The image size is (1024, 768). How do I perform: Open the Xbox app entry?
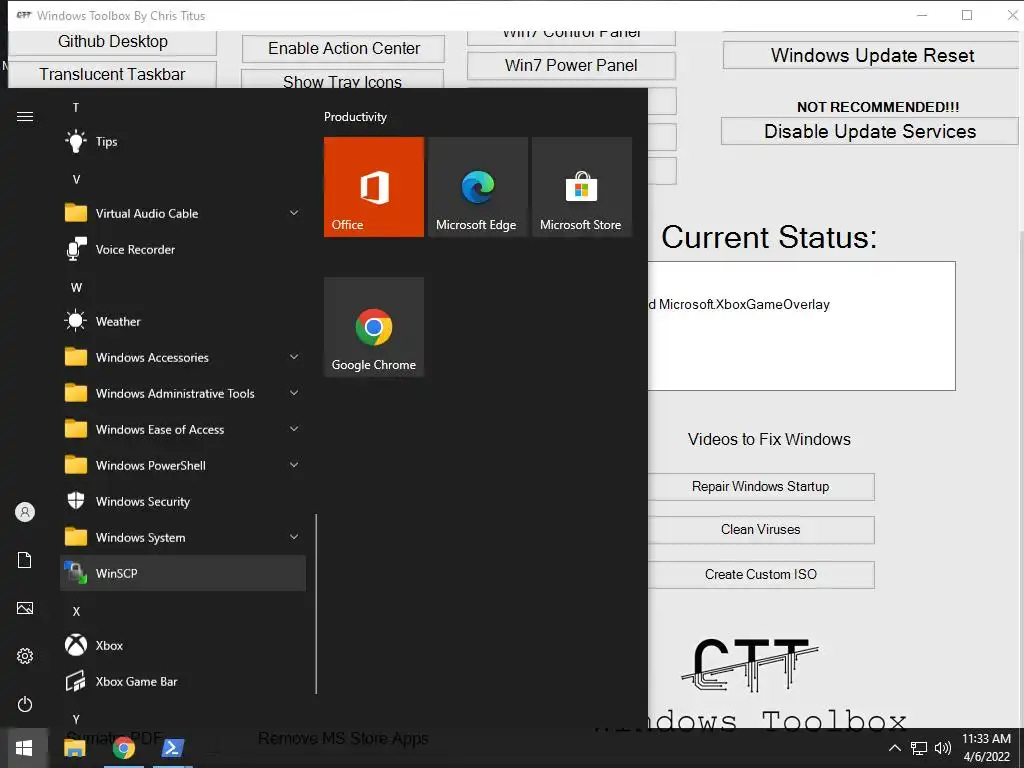click(x=182, y=645)
